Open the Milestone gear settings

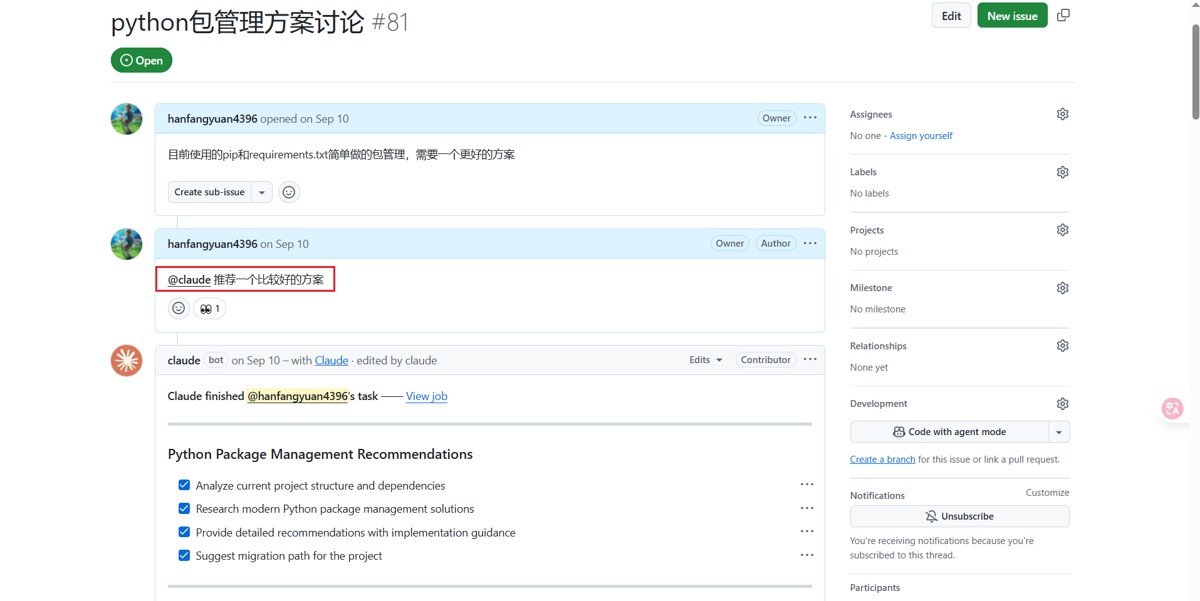1062,288
